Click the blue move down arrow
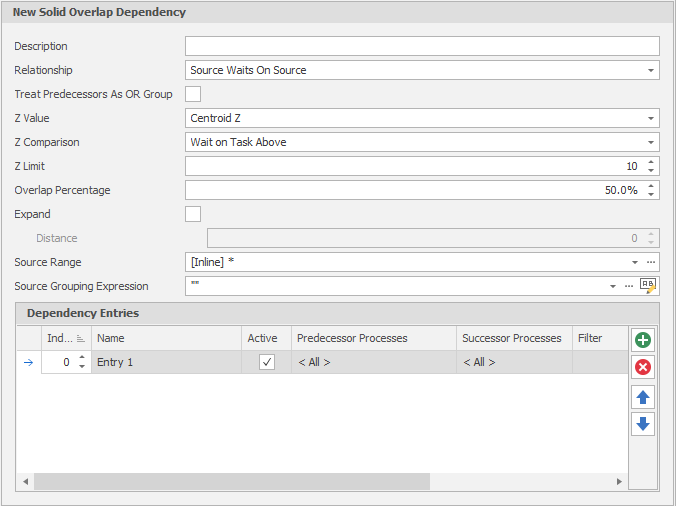The image size is (680, 507). [643, 424]
